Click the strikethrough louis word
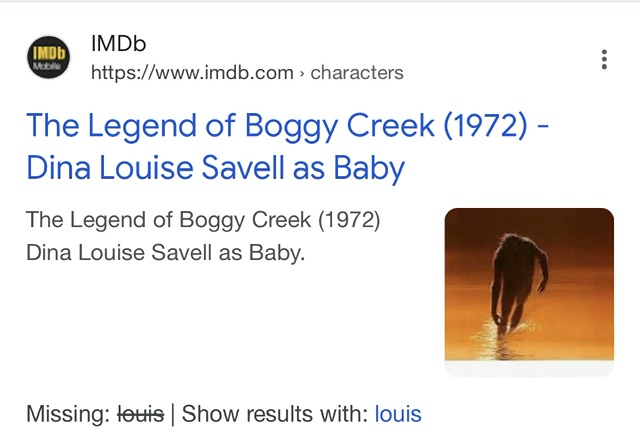640x436 pixels. point(141,413)
